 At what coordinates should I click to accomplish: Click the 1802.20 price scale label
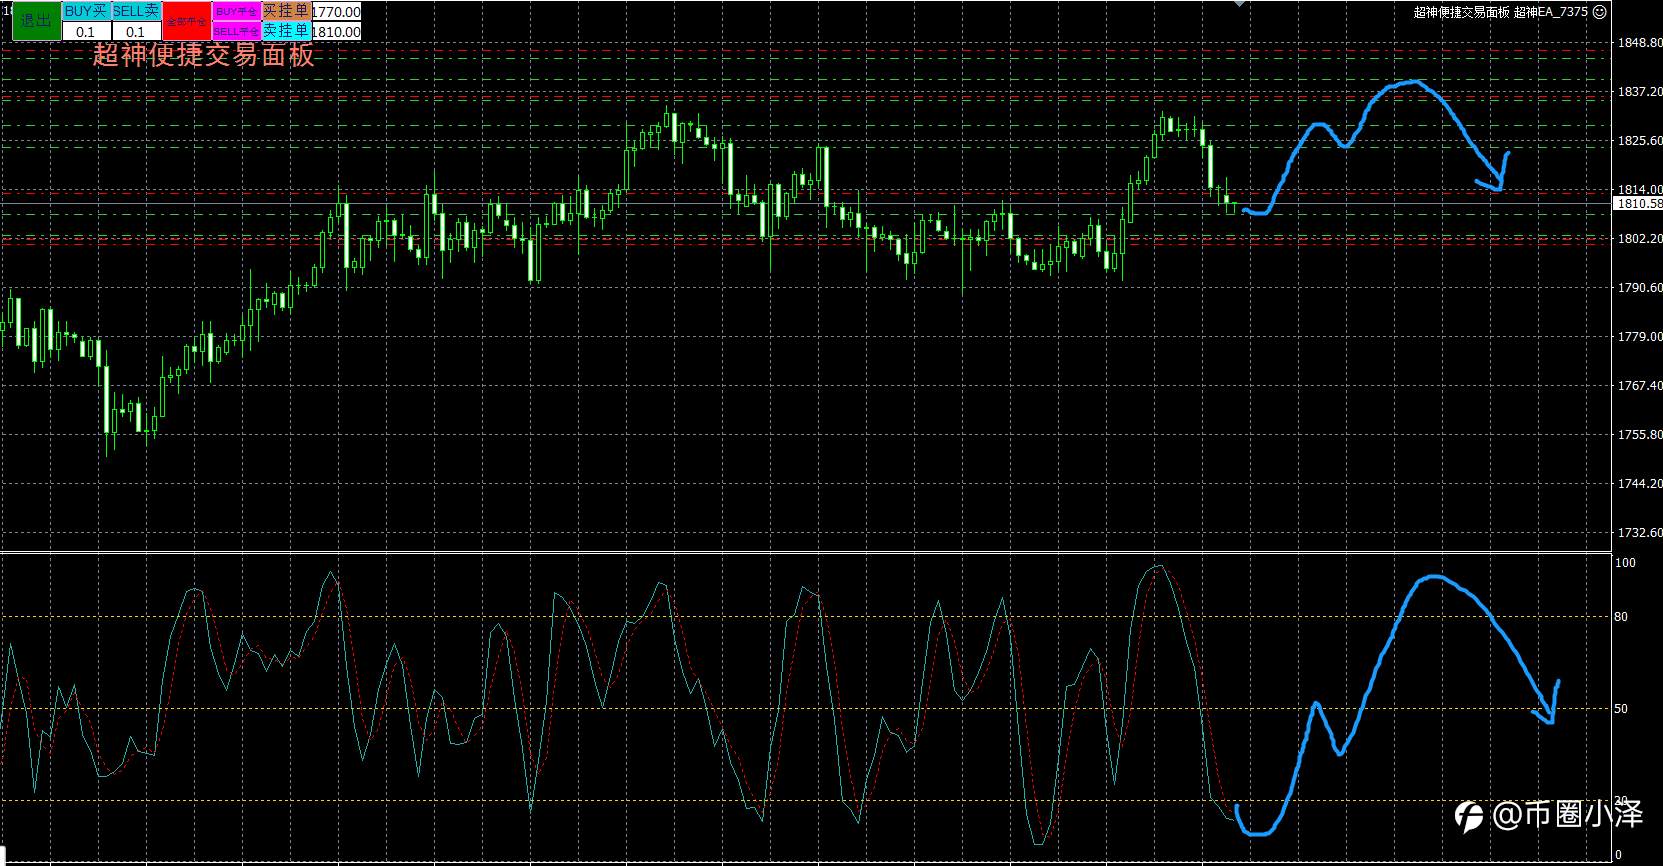[x=1641, y=239]
